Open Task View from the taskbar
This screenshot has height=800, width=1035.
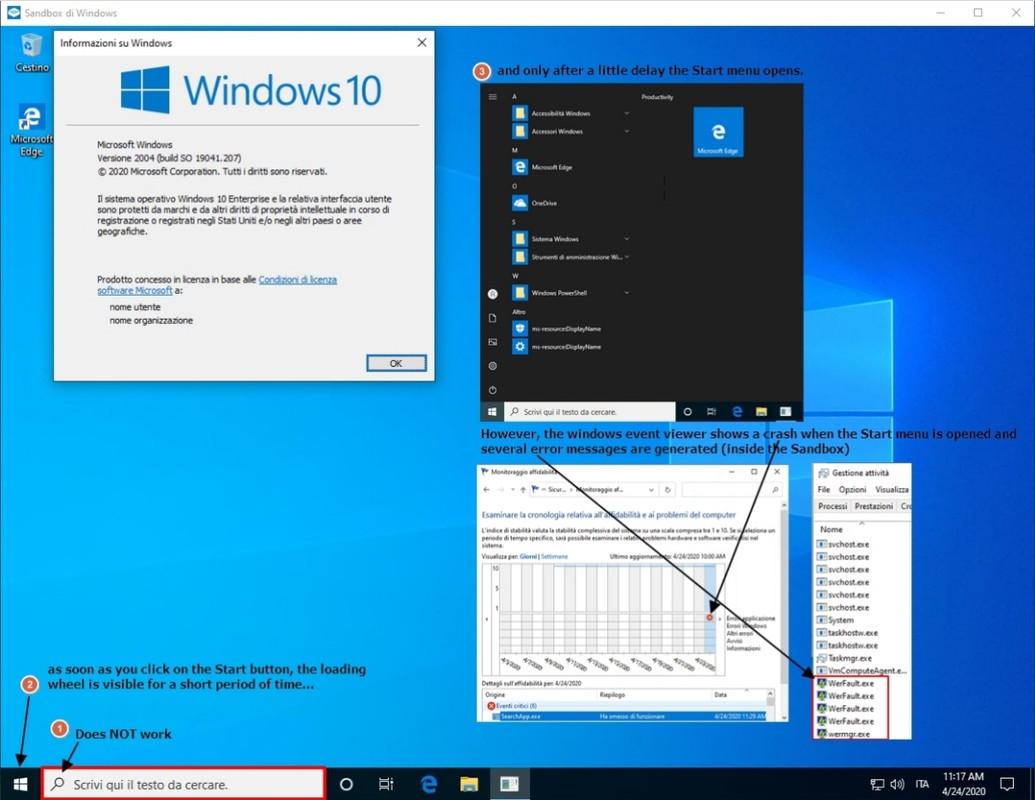point(386,784)
